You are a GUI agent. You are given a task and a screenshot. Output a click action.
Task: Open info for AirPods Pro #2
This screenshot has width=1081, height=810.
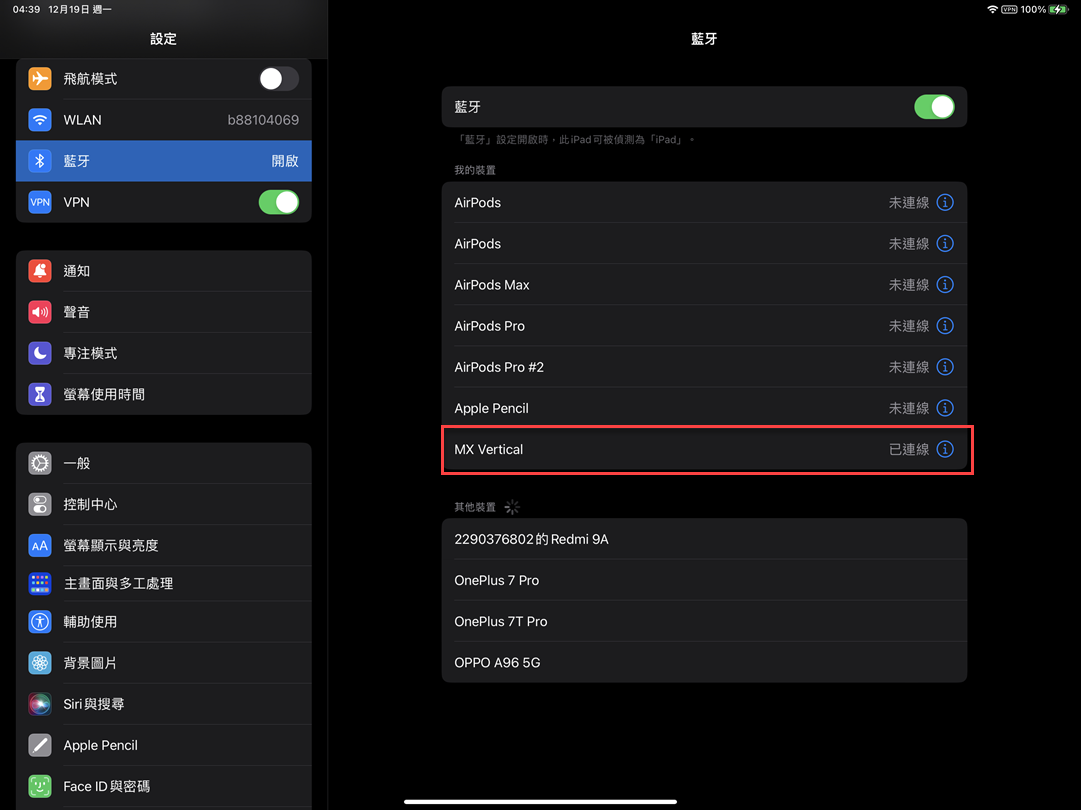pos(945,367)
